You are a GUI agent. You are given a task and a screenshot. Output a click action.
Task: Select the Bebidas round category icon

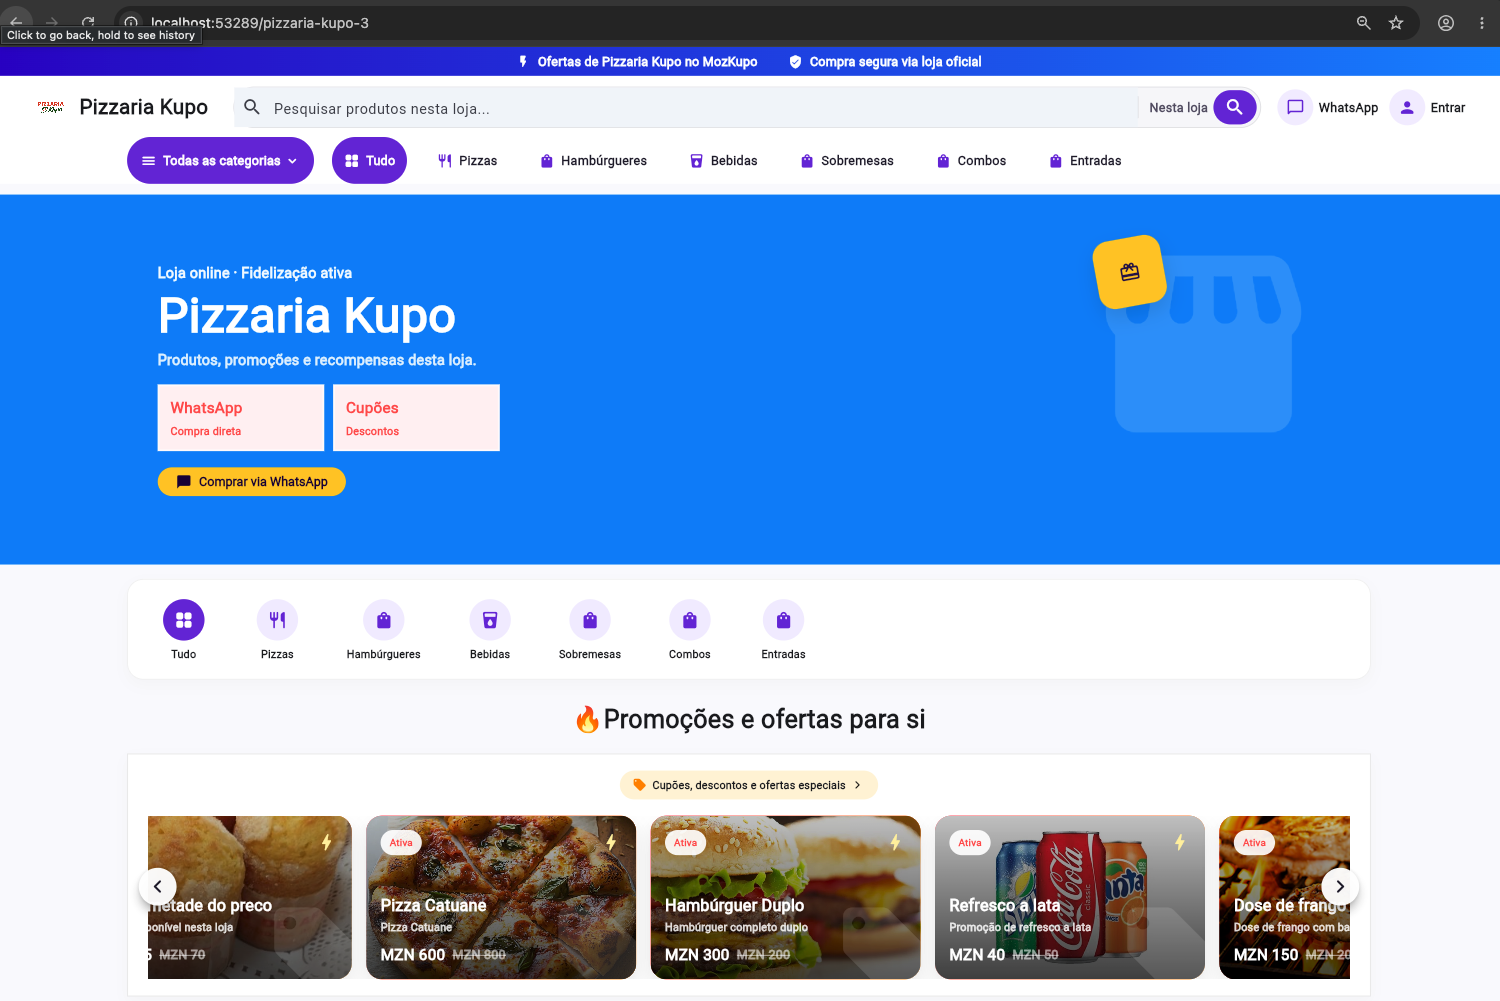point(490,620)
